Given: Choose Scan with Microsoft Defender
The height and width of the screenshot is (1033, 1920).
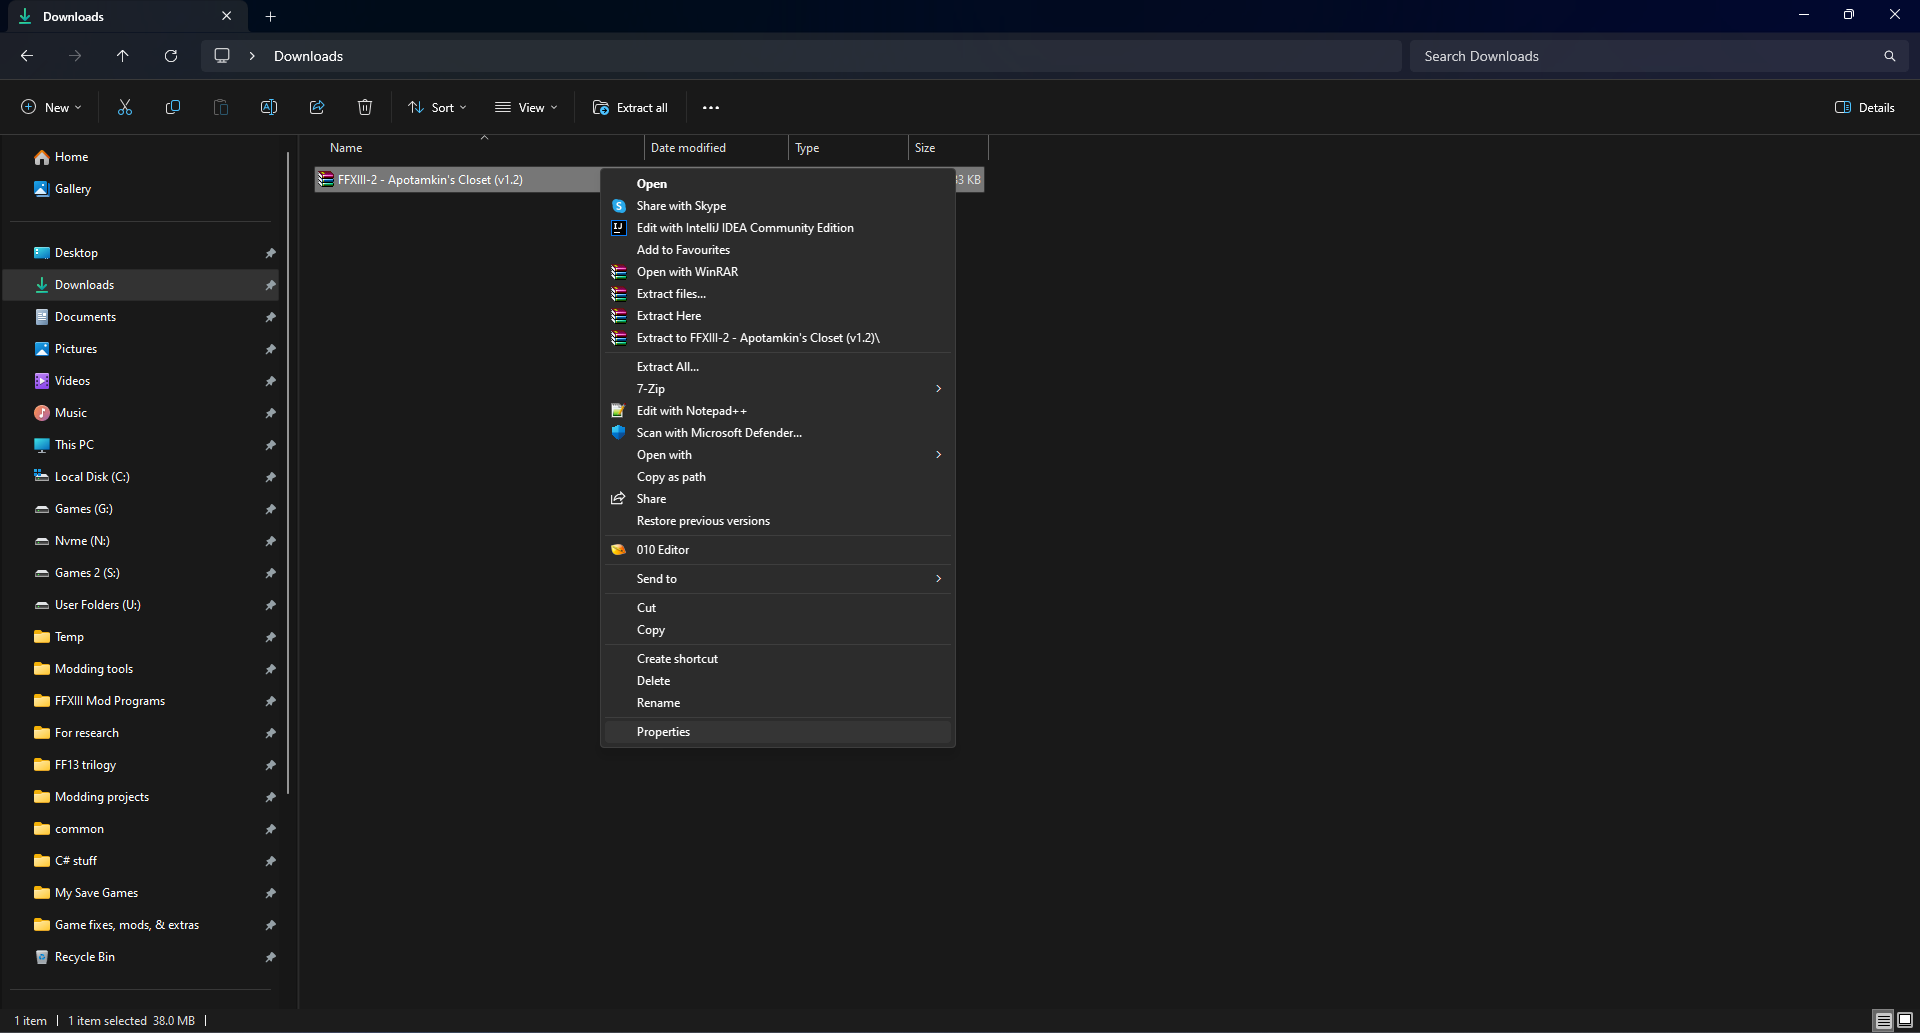Looking at the screenshot, I should click(778, 433).
